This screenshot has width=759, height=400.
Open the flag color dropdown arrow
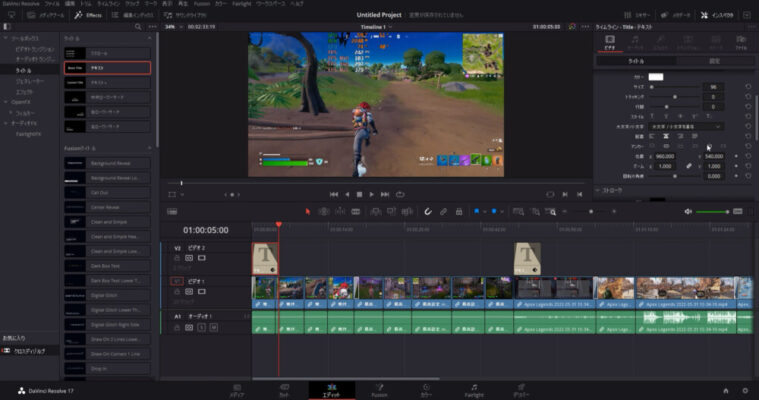[484, 212]
